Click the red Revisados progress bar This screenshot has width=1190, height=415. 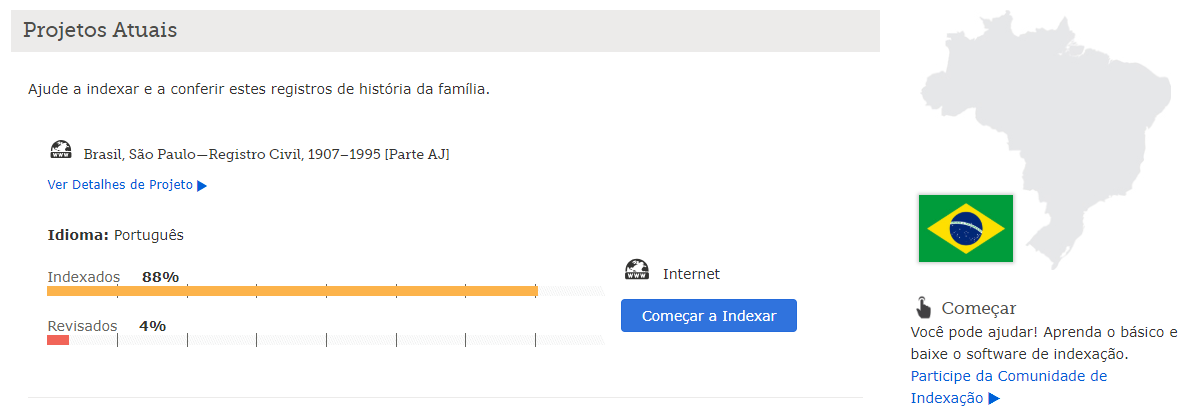pos(58,340)
